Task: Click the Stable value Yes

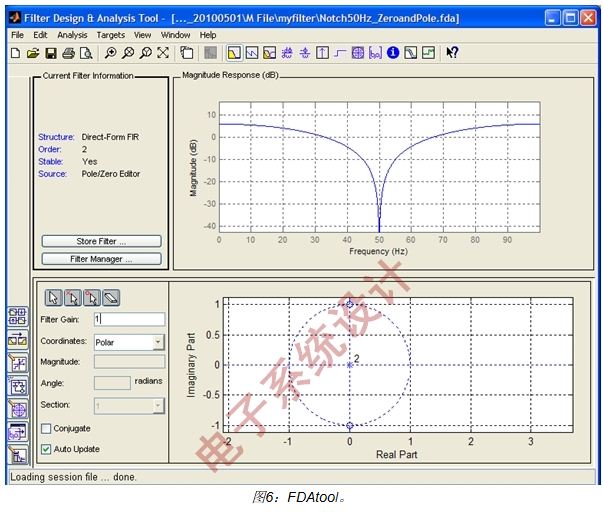Action: 89,162
